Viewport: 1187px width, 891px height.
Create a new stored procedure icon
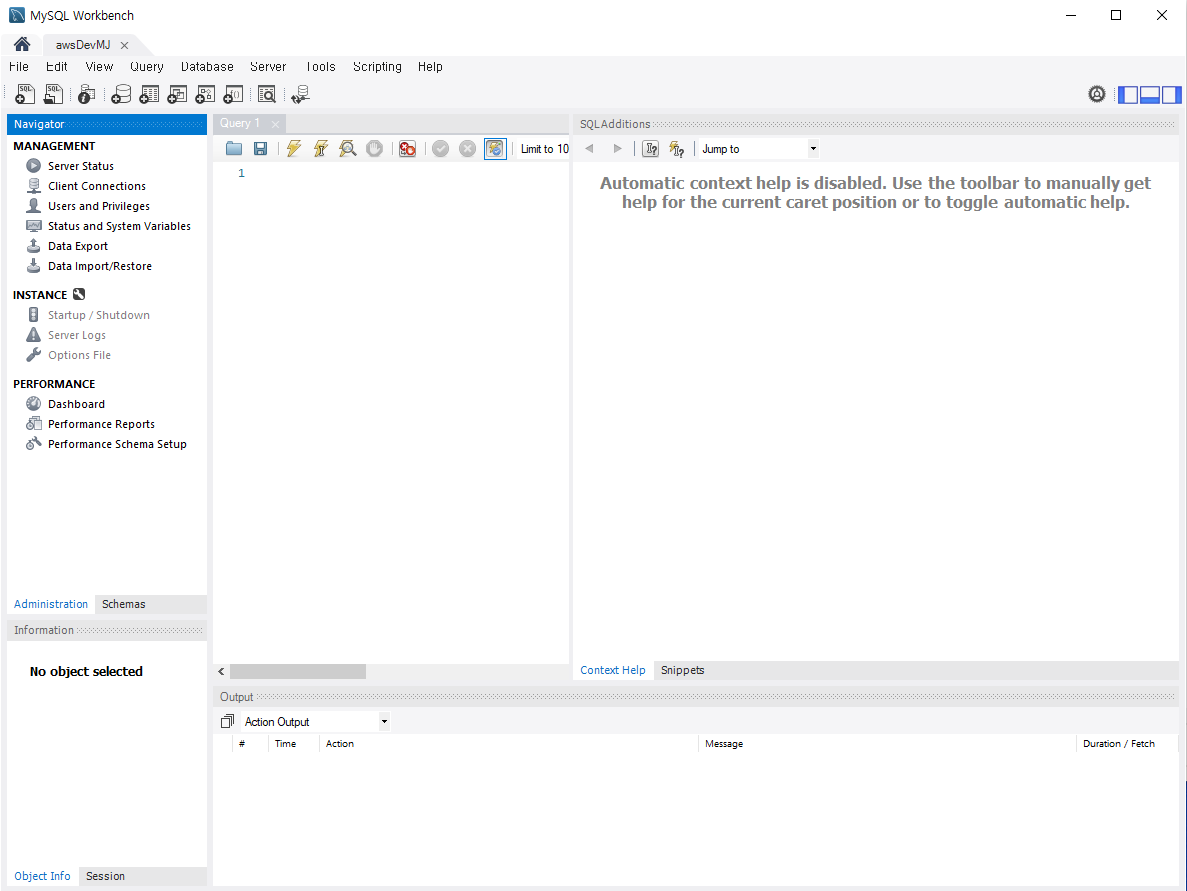tap(205, 94)
